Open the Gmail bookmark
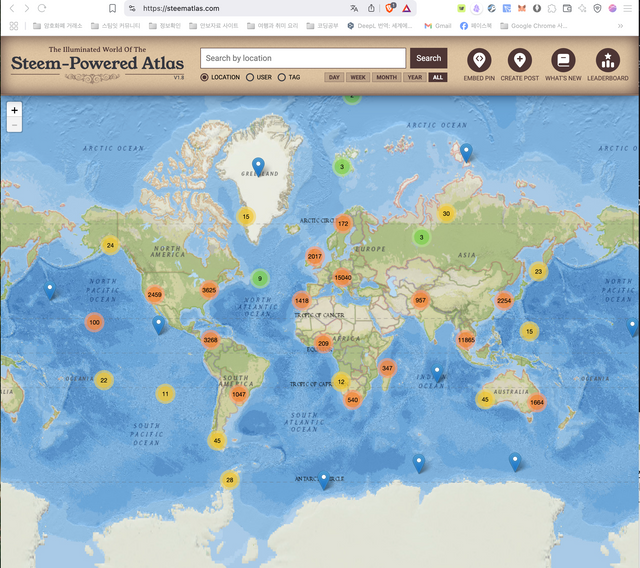Image resolution: width=640 pixels, height=568 pixels. 438,26
